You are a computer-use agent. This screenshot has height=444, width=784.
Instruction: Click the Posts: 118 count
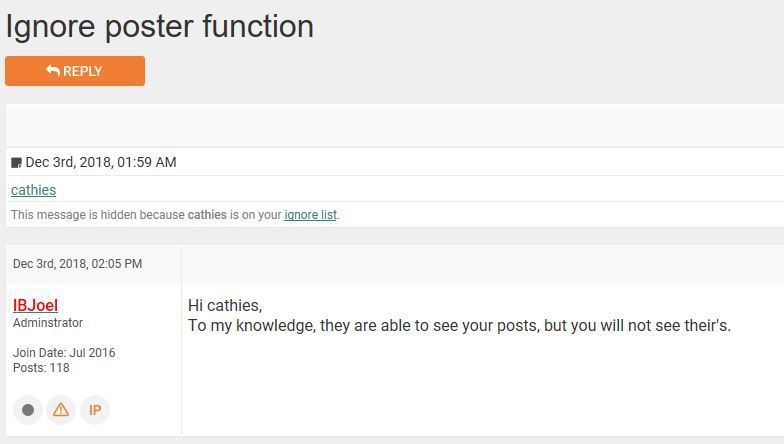coord(41,368)
